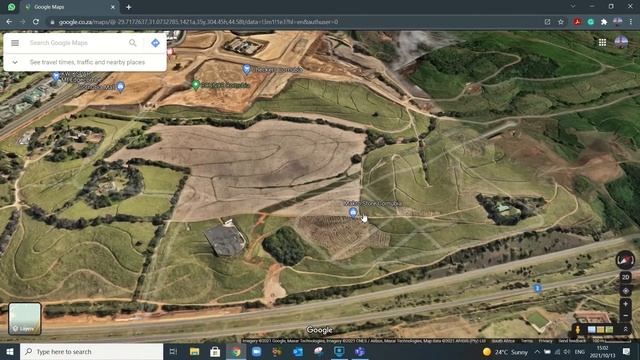Image resolution: width=640 pixels, height=360 pixels.
Task: Bookmark this page with the star icon
Action: tap(561, 22)
